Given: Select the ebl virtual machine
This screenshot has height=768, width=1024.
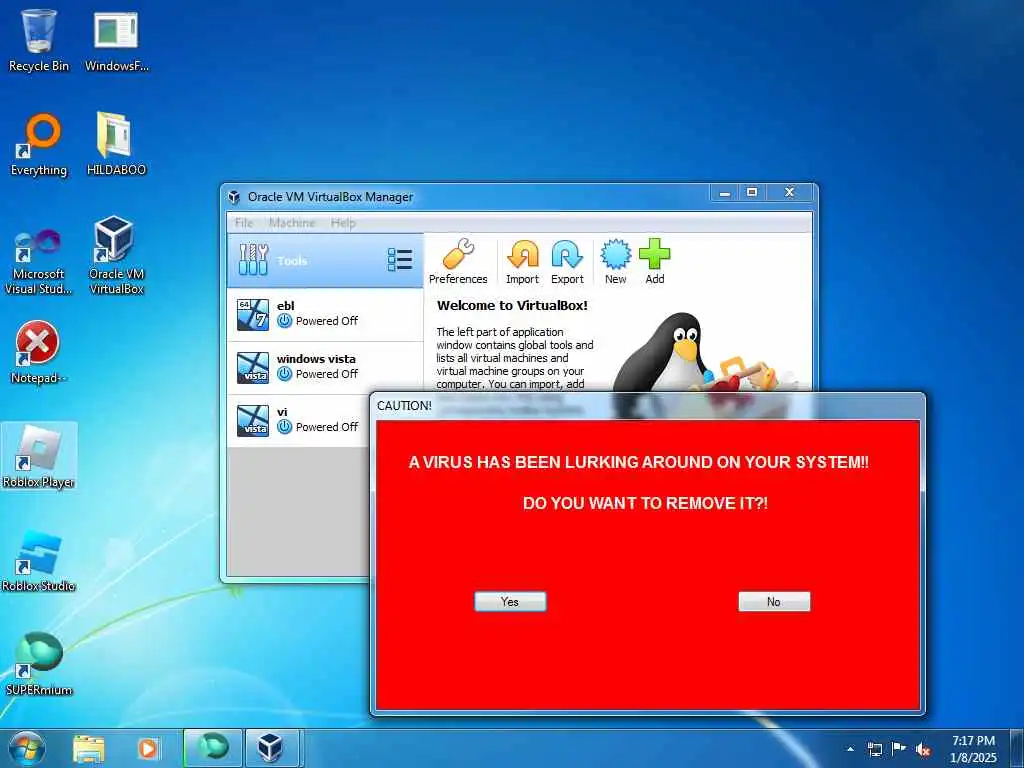Looking at the screenshot, I should 325,314.
